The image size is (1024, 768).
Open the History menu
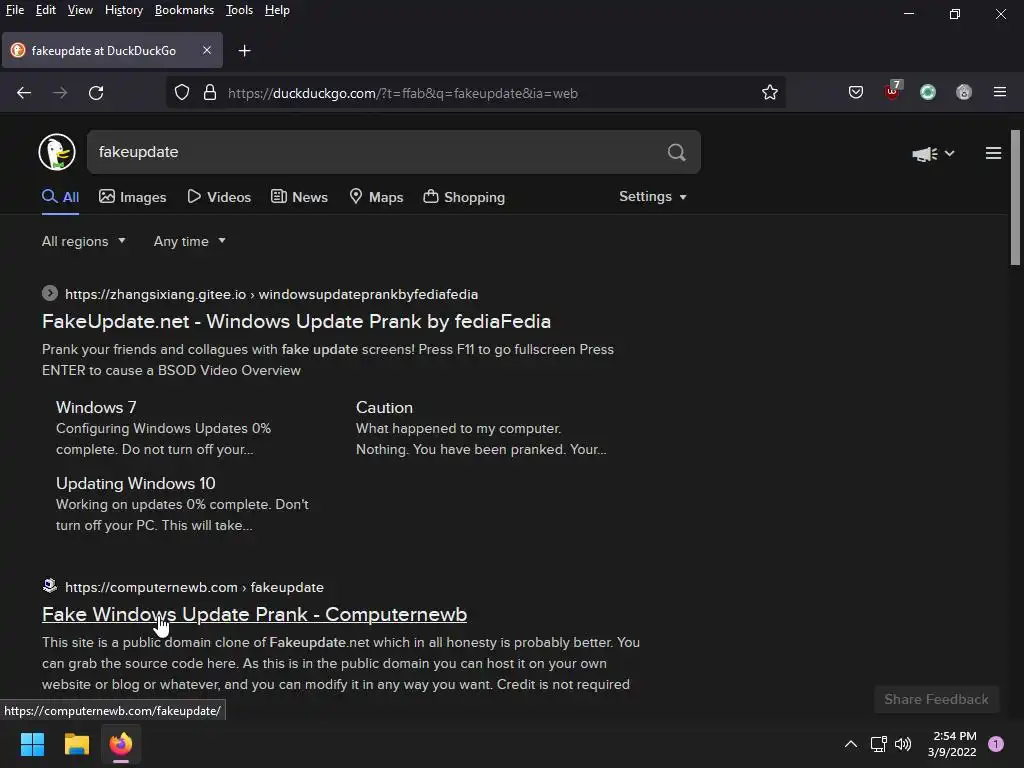(124, 10)
